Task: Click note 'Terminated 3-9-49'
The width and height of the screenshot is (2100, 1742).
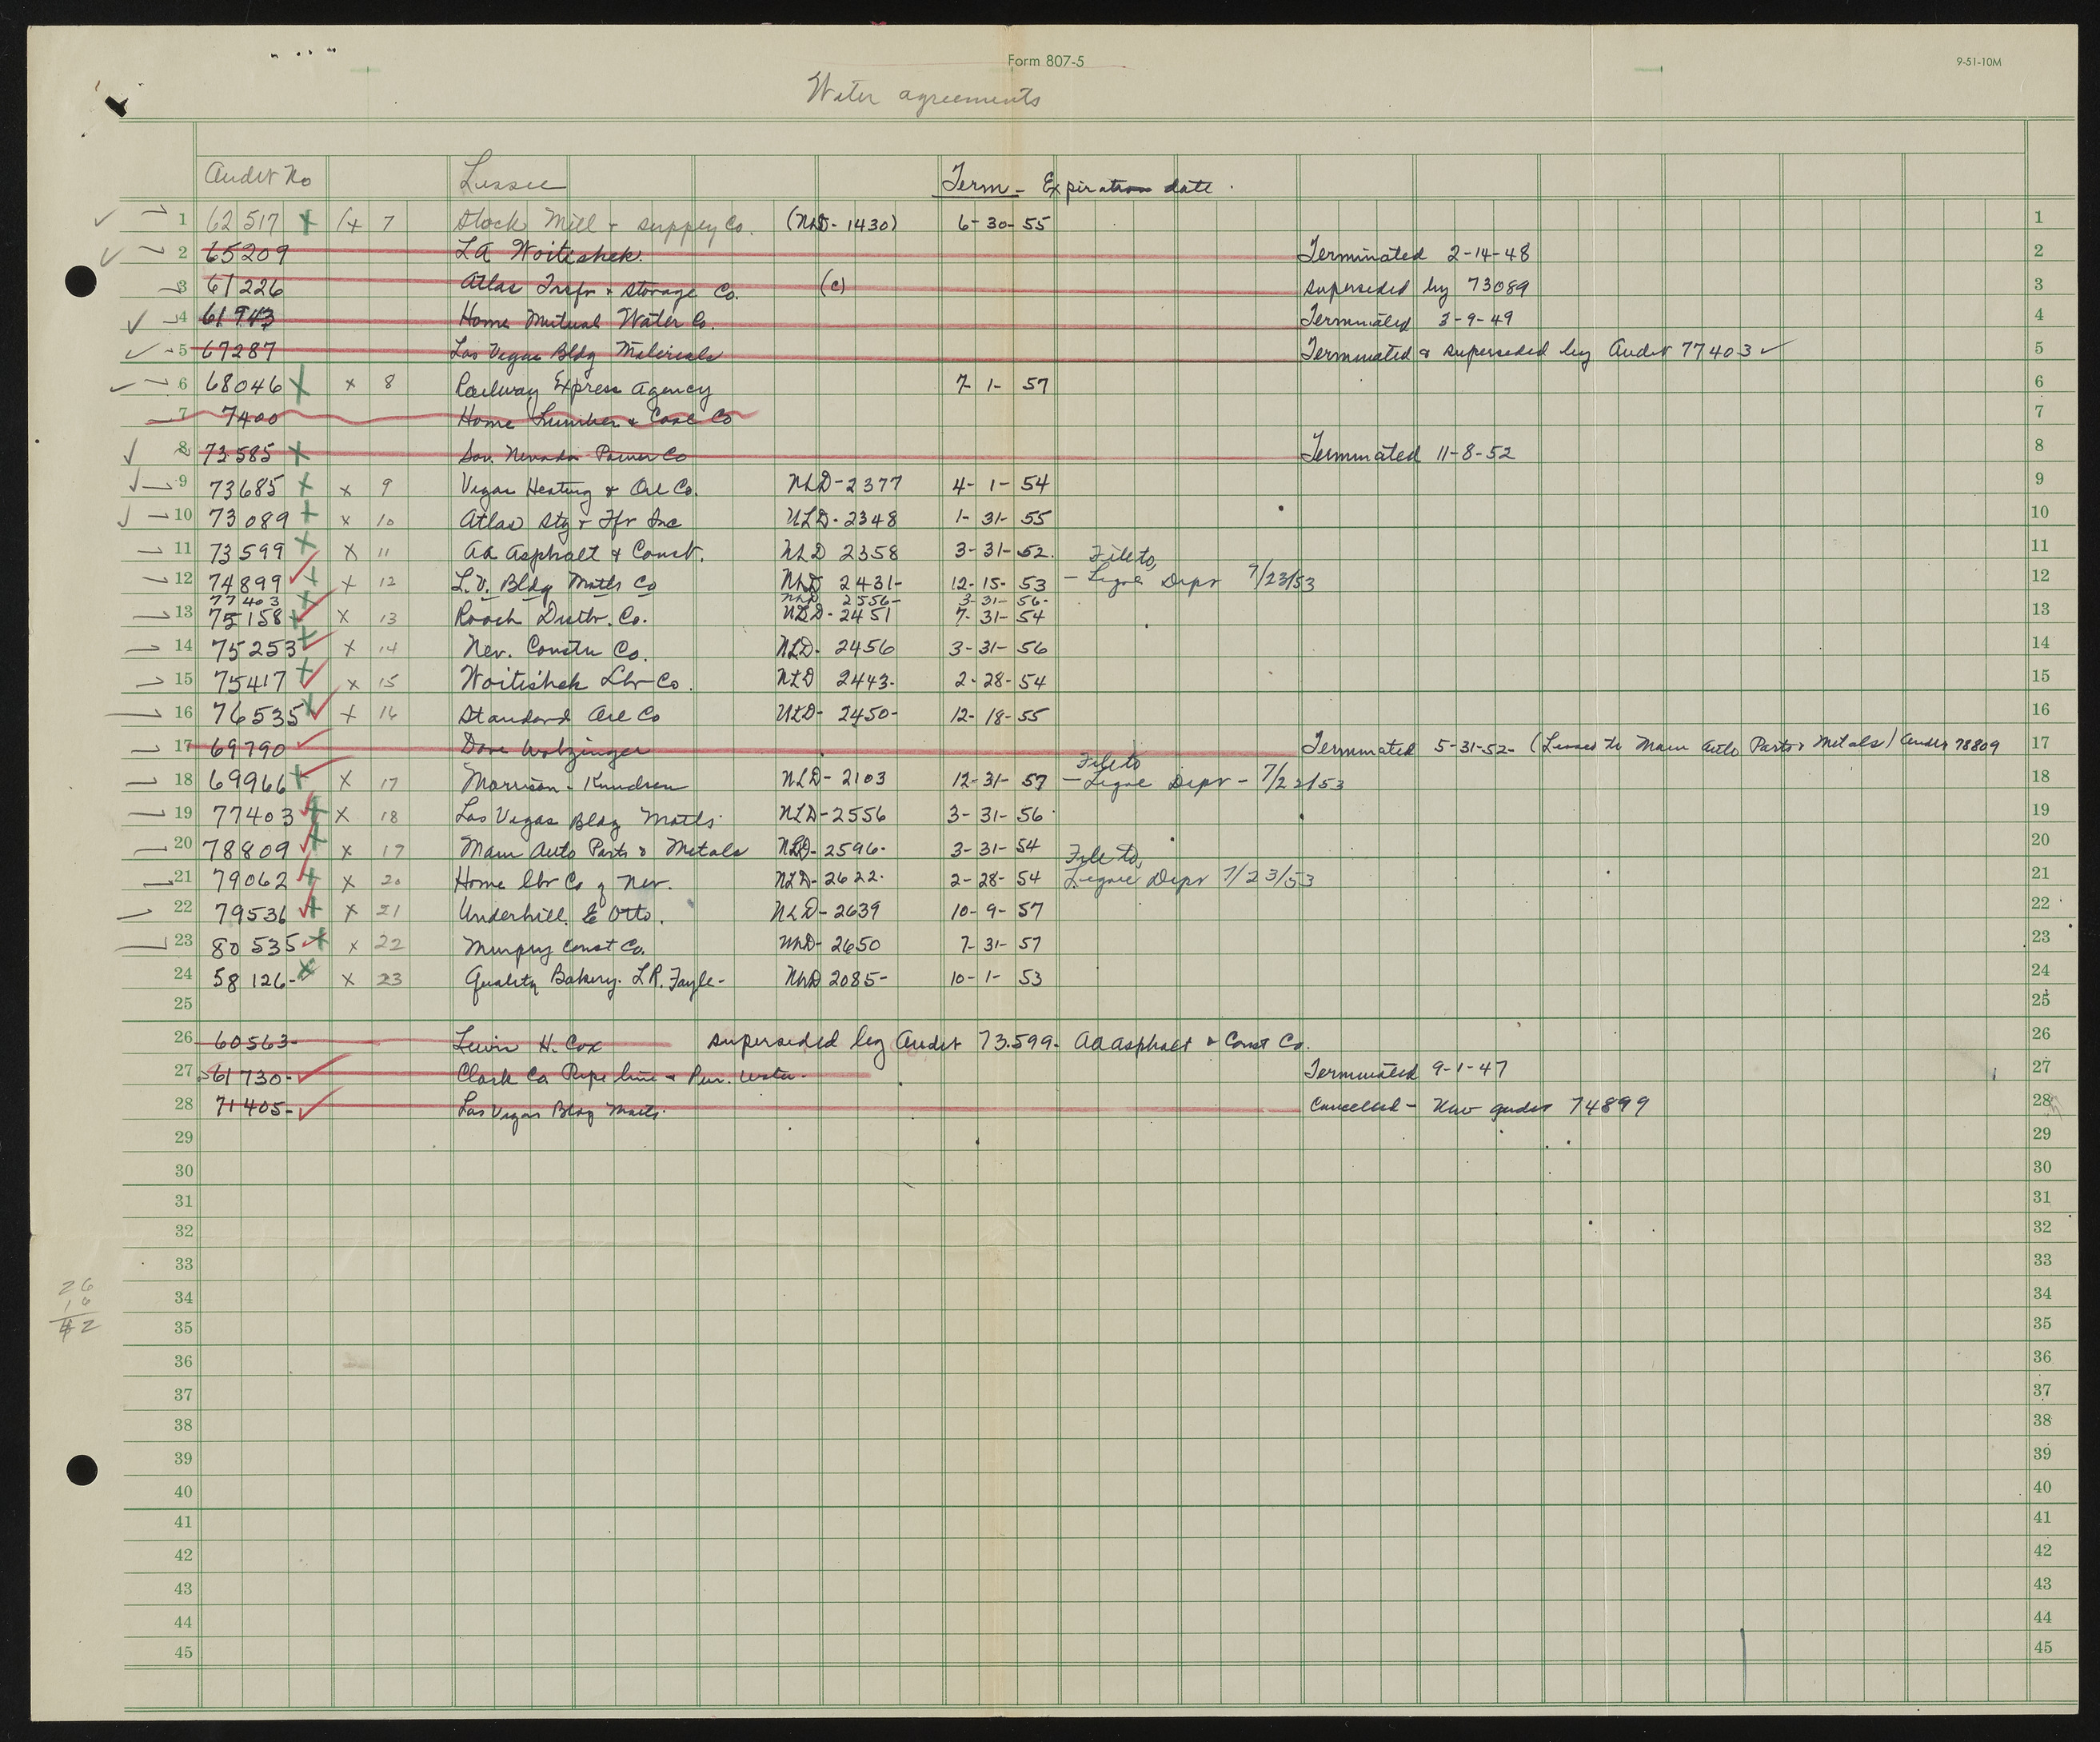Action: [1407, 319]
